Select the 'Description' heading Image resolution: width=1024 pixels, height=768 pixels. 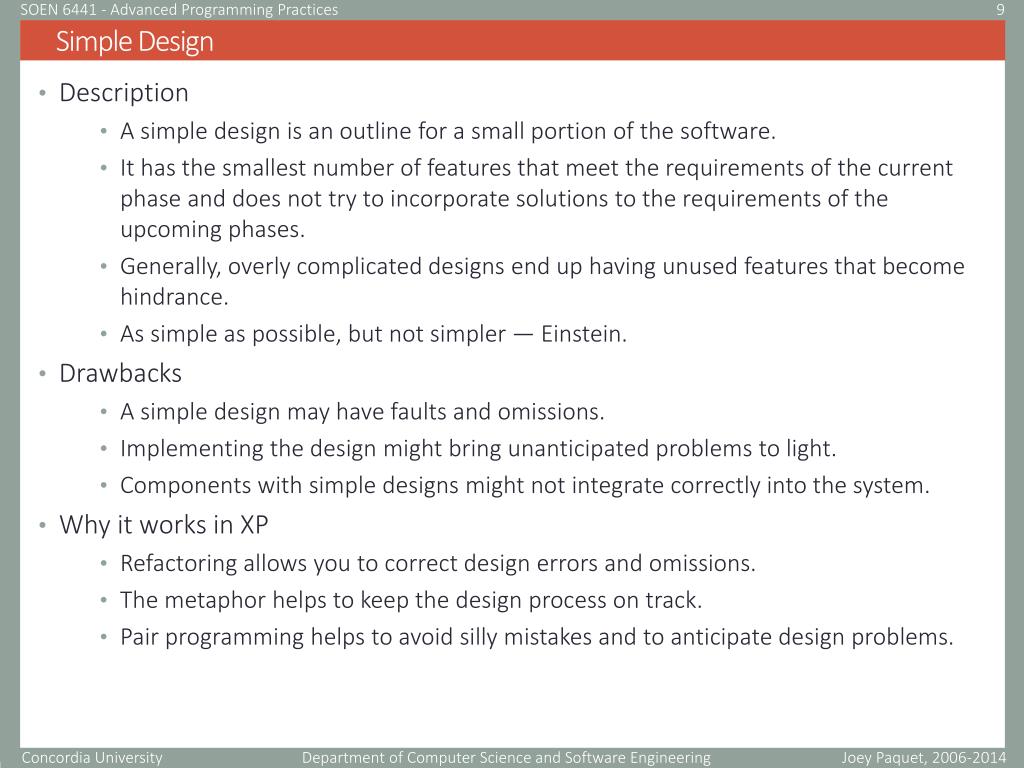click(x=123, y=93)
